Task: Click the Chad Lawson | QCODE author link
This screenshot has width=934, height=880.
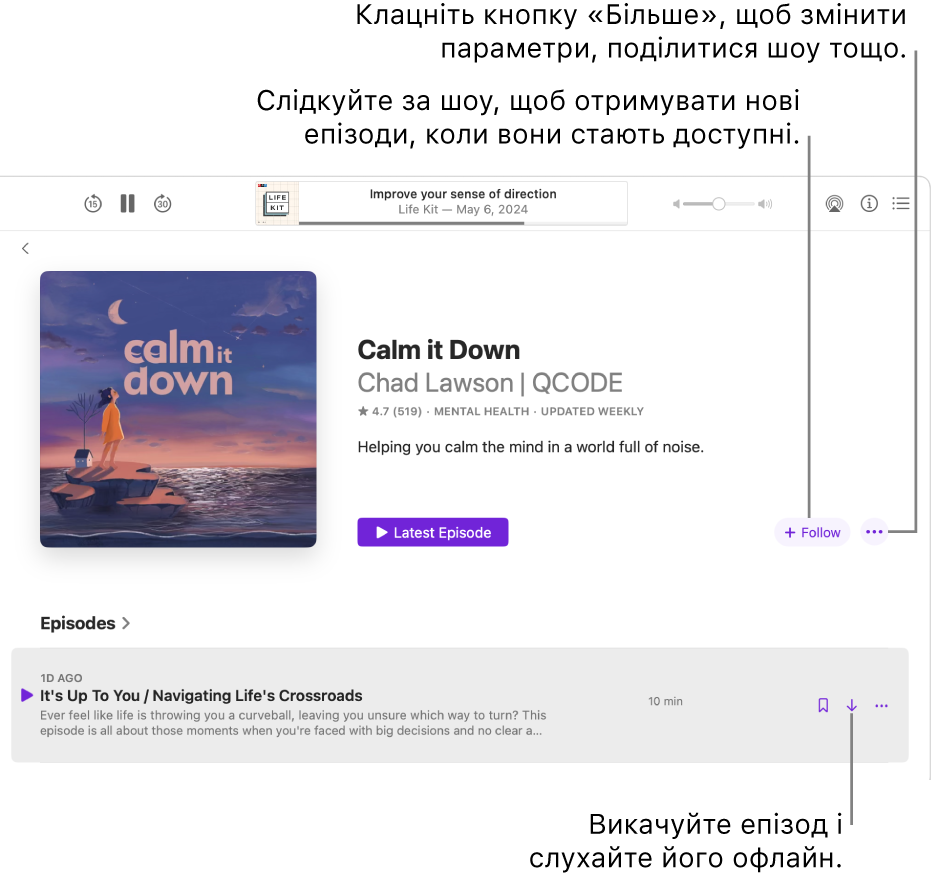Action: click(490, 383)
